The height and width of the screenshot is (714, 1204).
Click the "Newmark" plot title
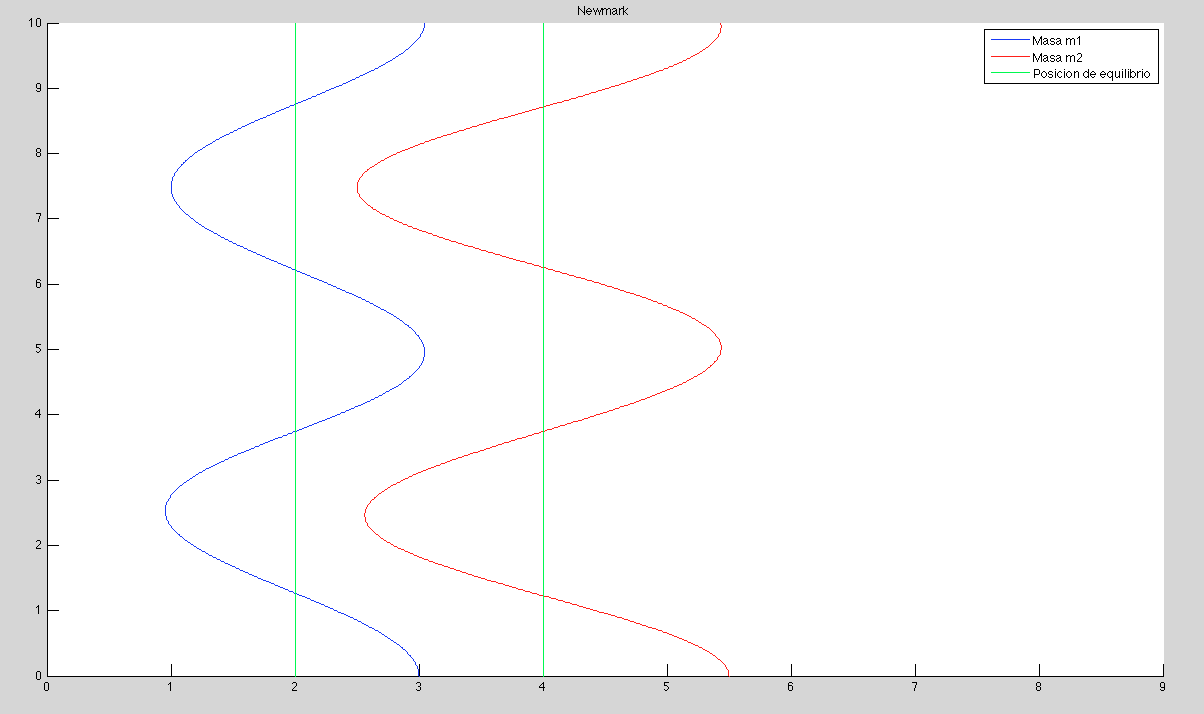click(602, 11)
